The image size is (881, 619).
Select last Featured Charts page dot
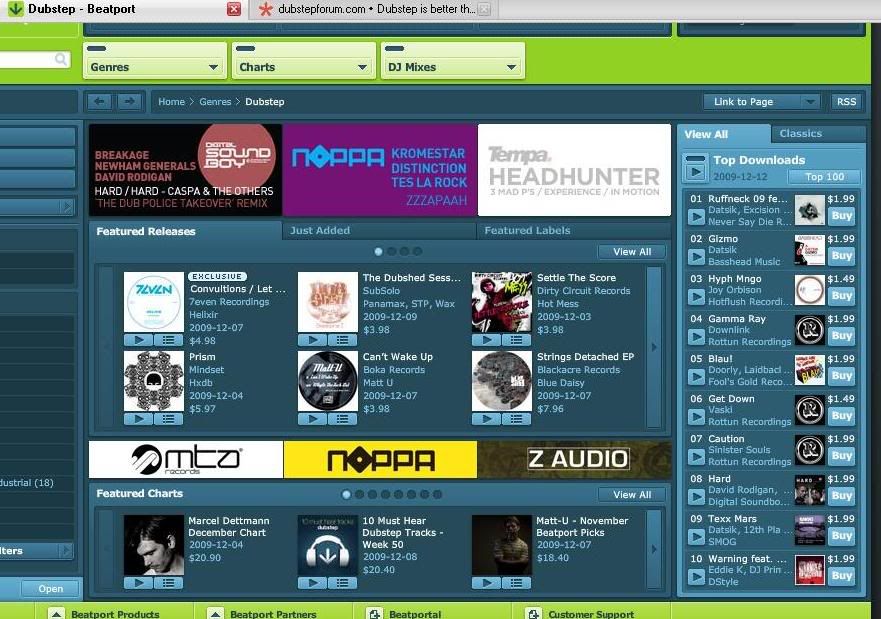[x=437, y=494]
